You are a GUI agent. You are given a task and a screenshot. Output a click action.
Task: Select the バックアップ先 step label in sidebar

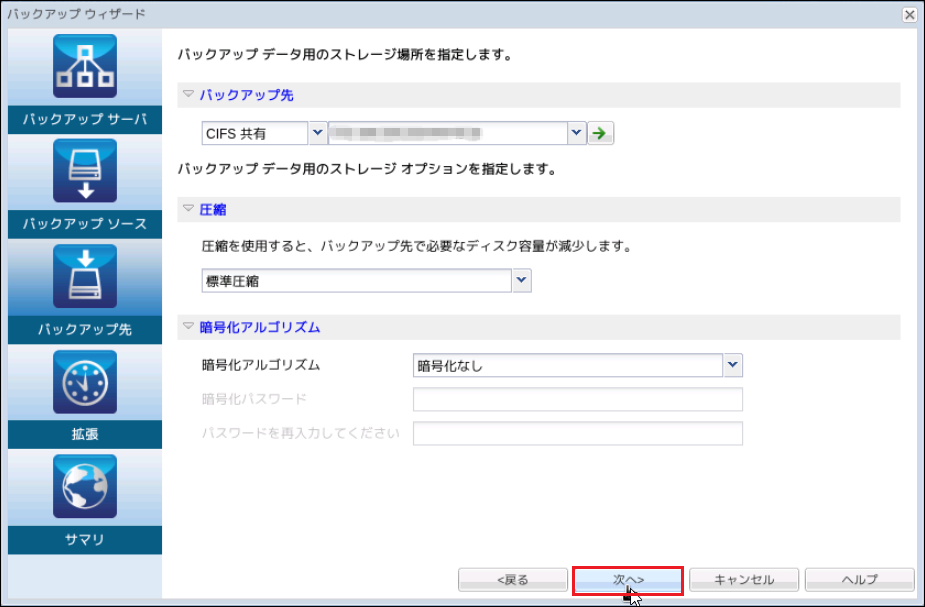pos(85,330)
